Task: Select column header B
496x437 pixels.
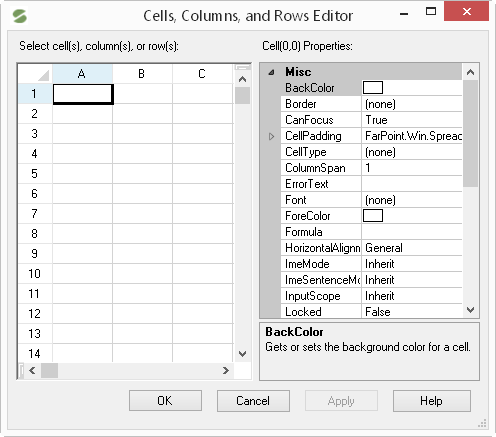Action: [142, 74]
